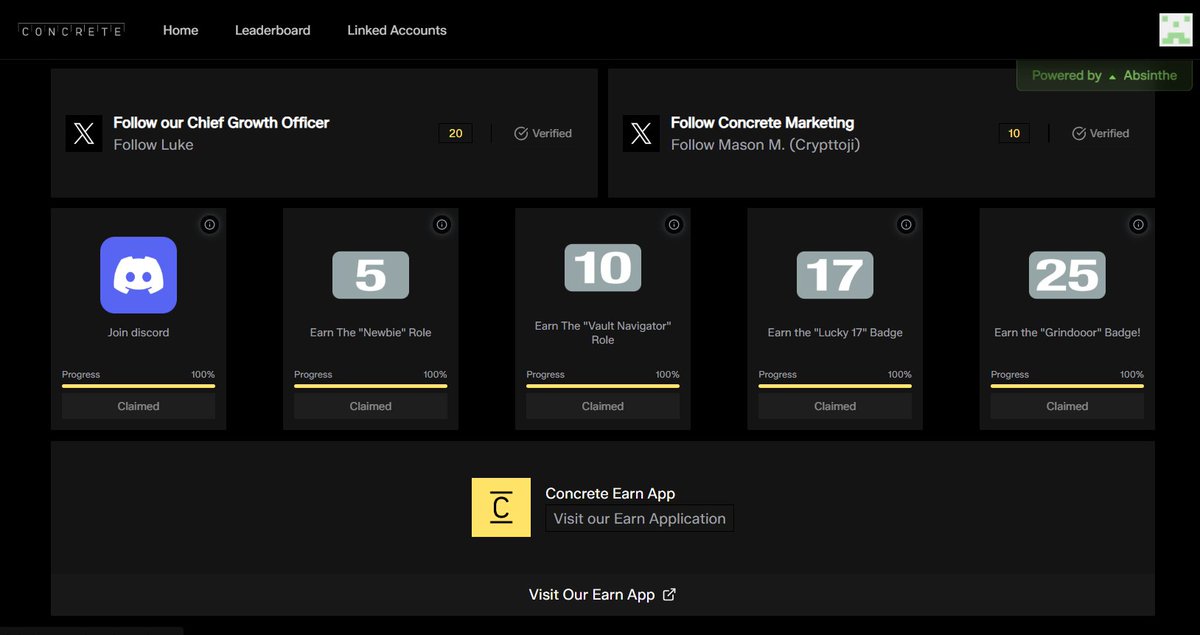Viewport: 1200px width, 635px height.
Task: Click 'Visit our Earn Application' subtitle
Action: 640,518
